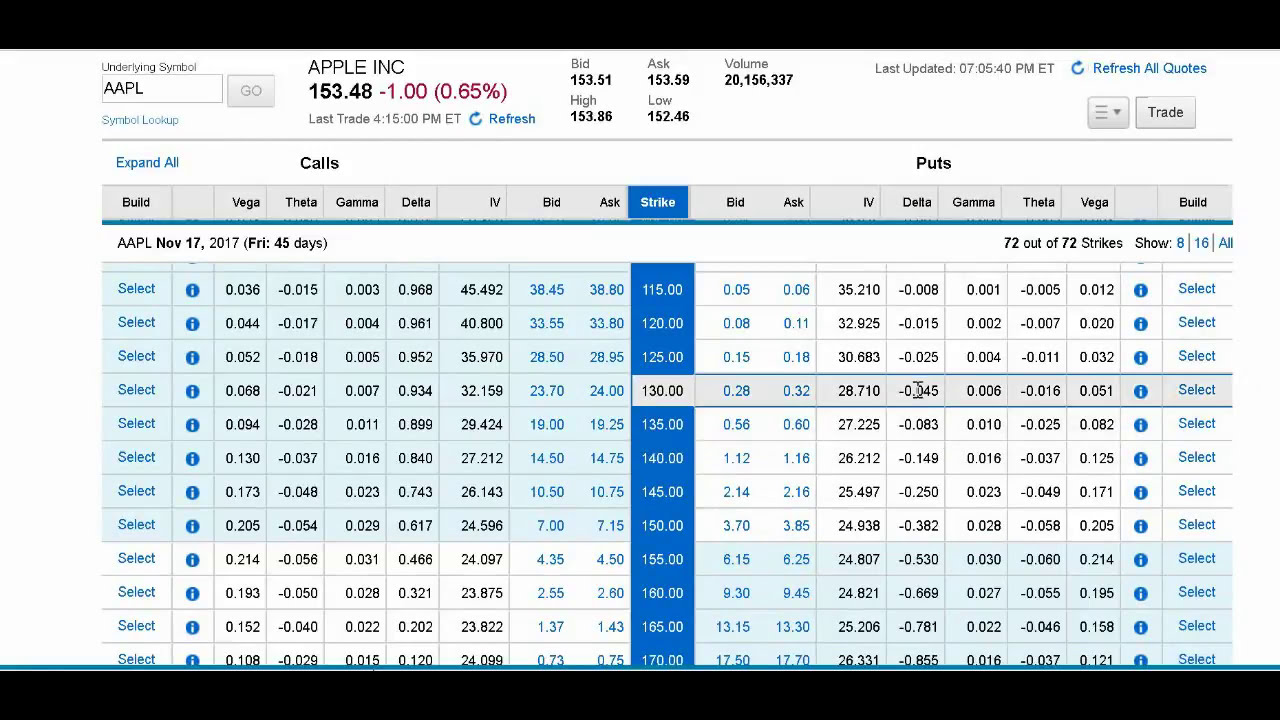Viewport: 1280px width, 720px height.
Task: Click call ask 2.60 at 160.00 strike
Action: 610,593
